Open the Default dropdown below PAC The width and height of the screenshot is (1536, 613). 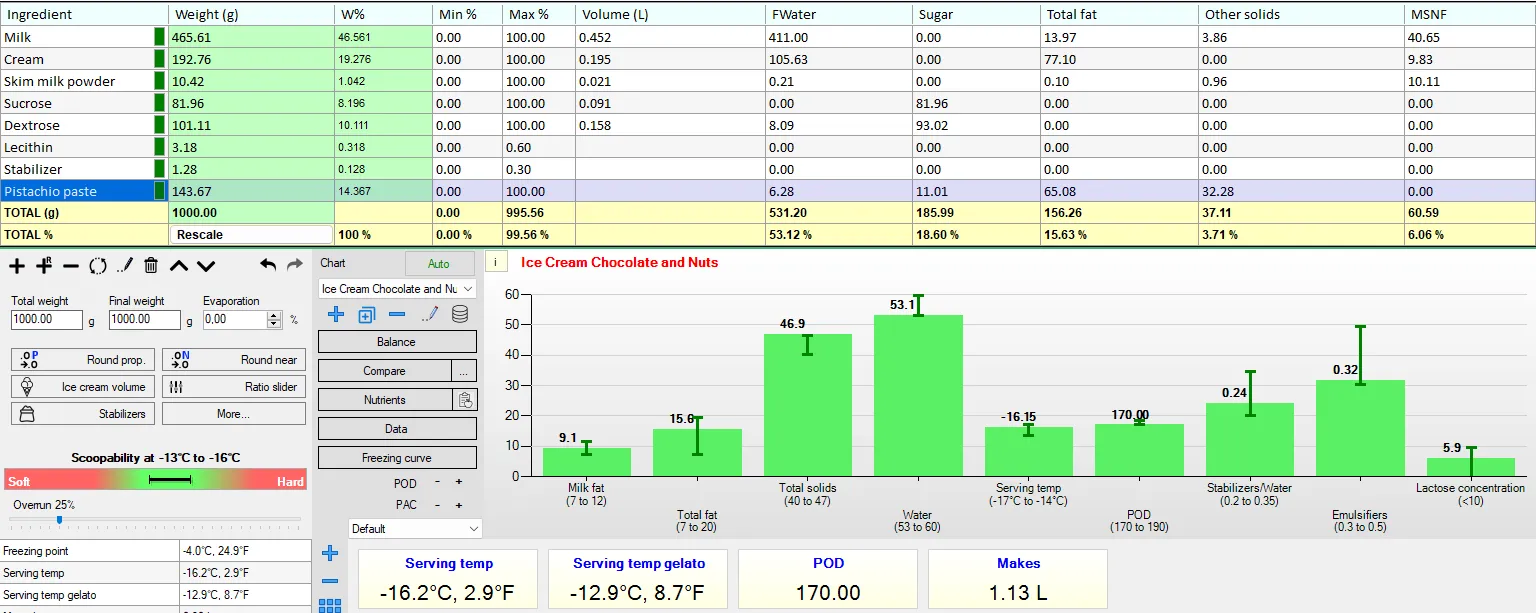coord(415,528)
